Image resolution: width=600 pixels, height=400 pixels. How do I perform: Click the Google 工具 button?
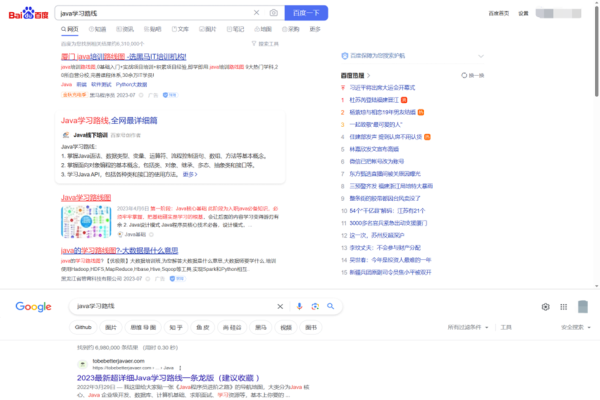[506, 327]
